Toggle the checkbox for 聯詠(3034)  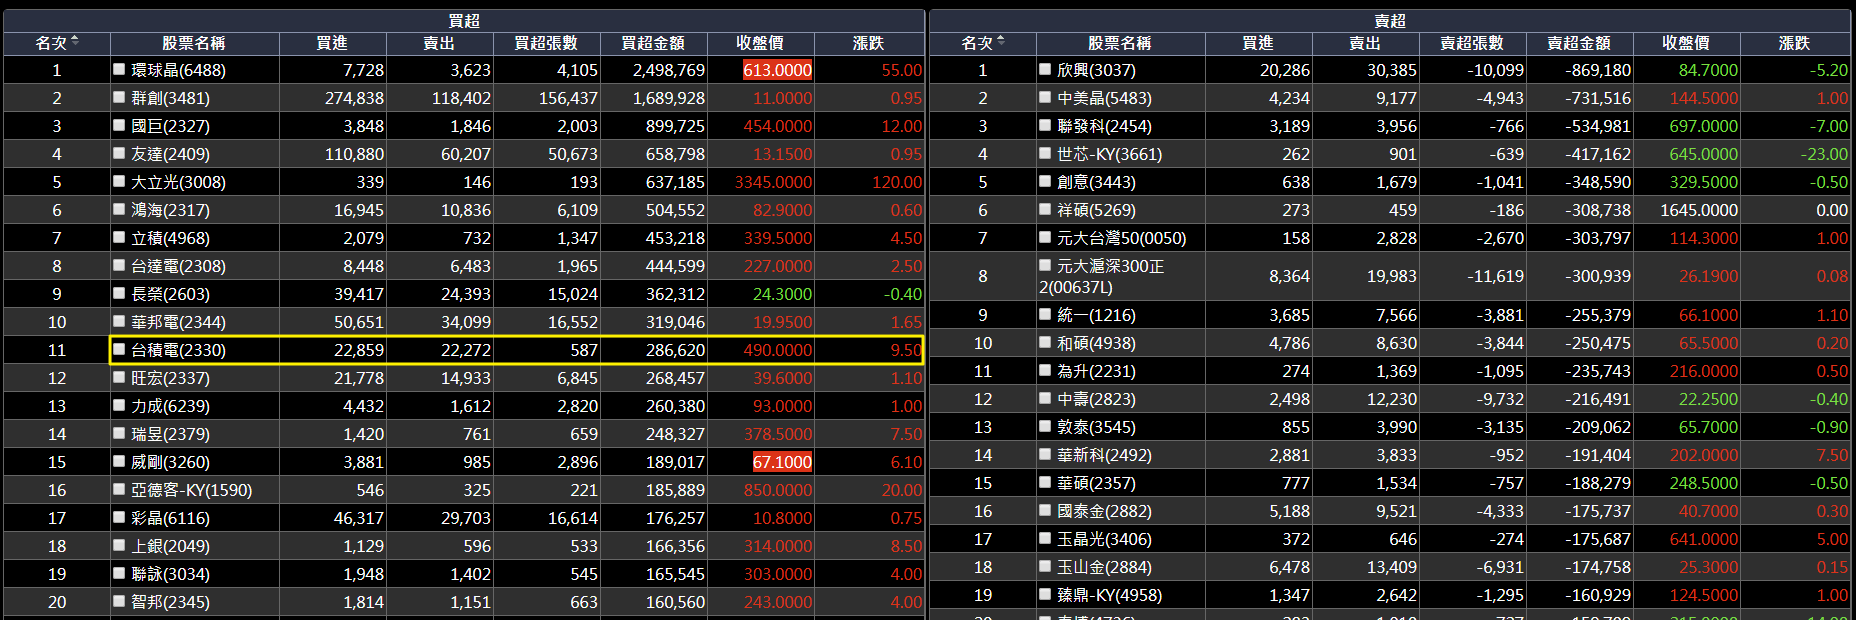pyautogui.click(x=119, y=573)
